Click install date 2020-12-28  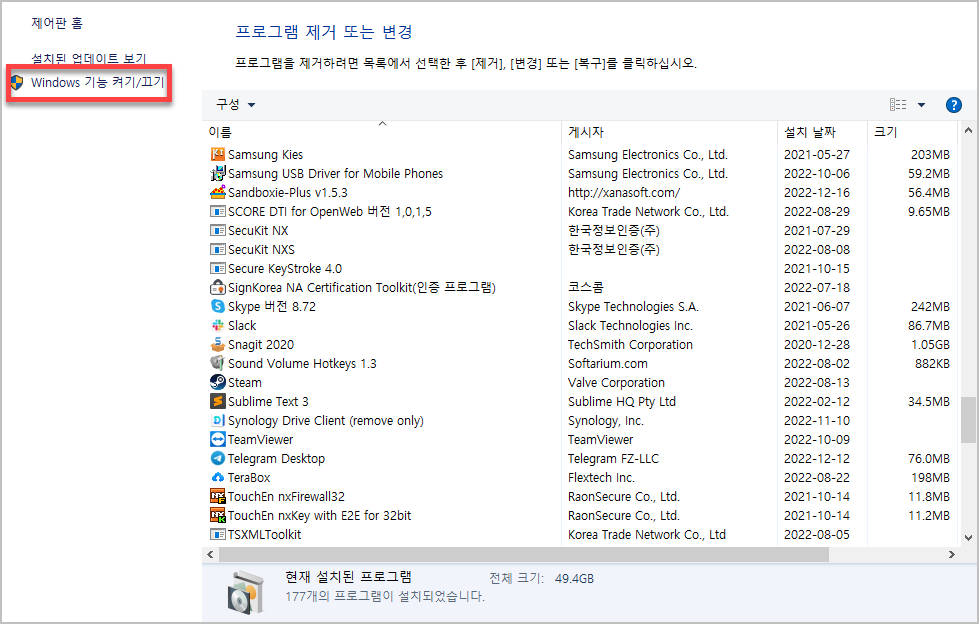tap(817, 344)
